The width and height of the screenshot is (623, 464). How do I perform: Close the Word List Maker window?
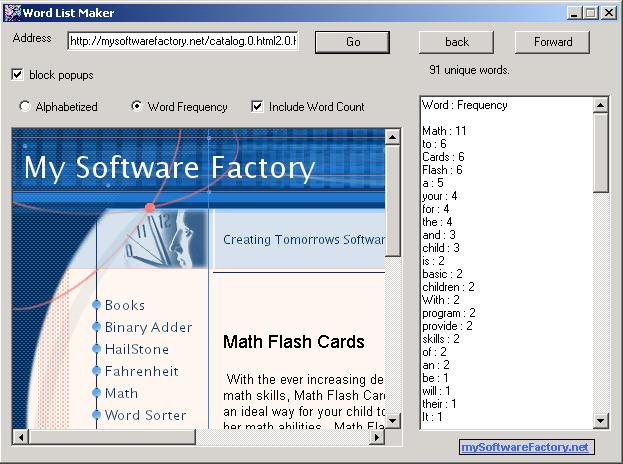(x=609, y=13)
